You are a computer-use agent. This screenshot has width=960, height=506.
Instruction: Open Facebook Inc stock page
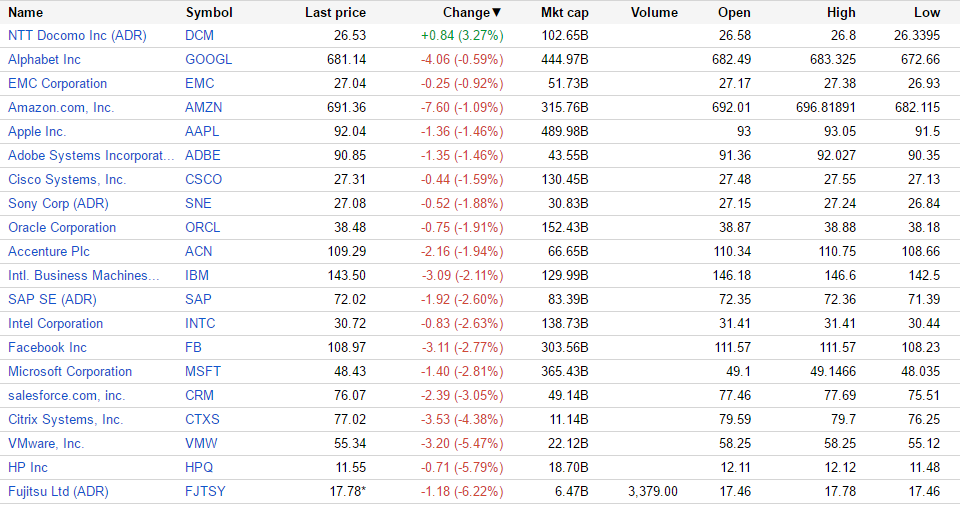tap(47, 347)
